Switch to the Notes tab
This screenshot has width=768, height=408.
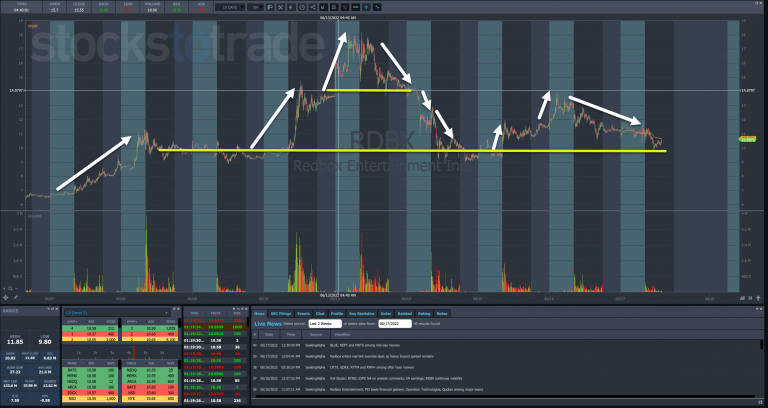coord(442,313)
